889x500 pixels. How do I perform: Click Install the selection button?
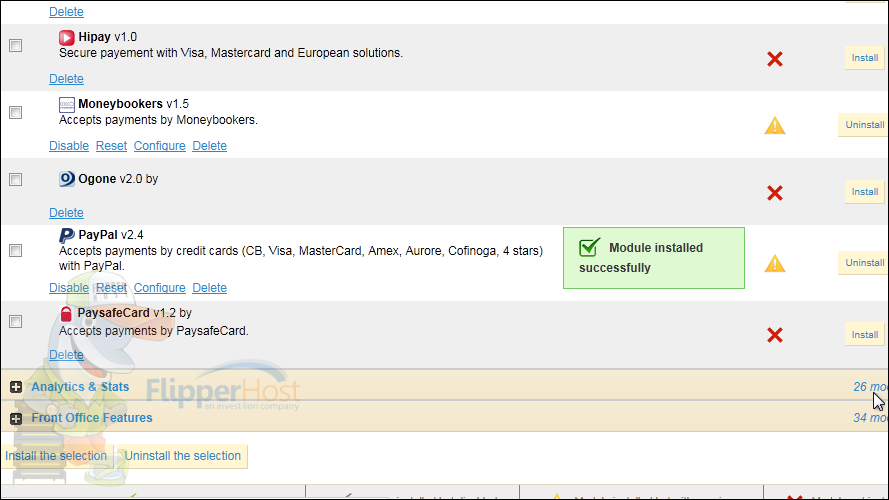[x=56, y=456]
